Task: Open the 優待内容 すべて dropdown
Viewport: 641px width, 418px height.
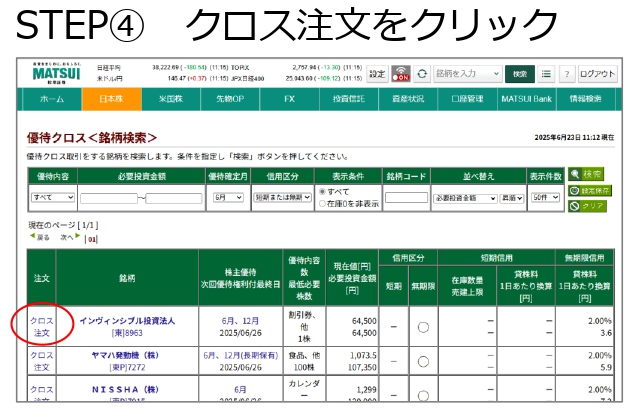Action: click(x=53, y=197)
